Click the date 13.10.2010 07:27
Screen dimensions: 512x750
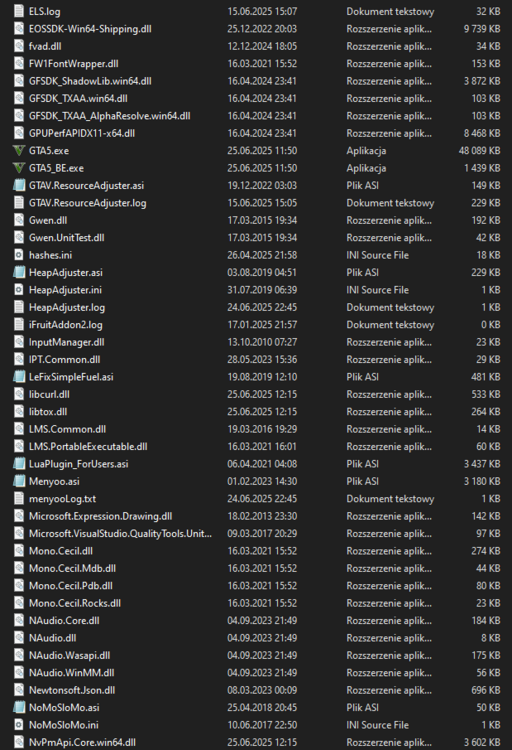(x=262, y=342)
